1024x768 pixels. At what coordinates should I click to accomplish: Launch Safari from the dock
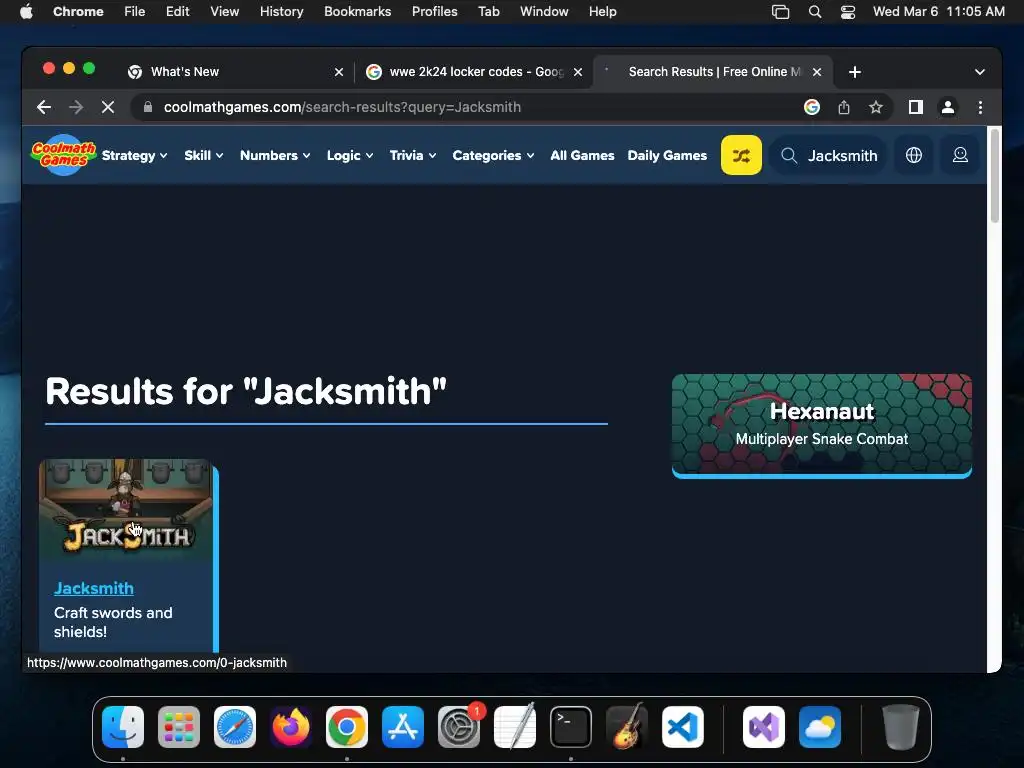coord(235,727)
